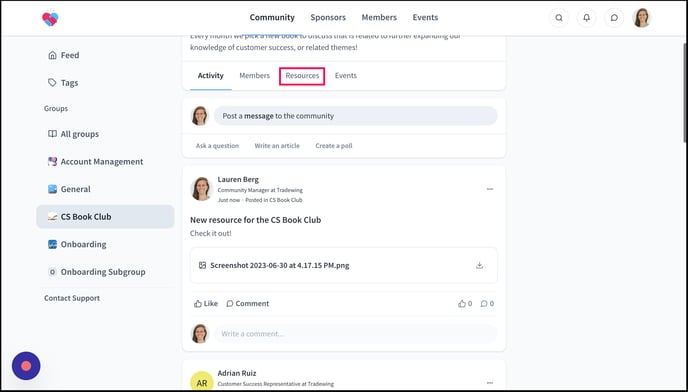
Task: Click Contact Support link
Action: (x=72, y=298)
